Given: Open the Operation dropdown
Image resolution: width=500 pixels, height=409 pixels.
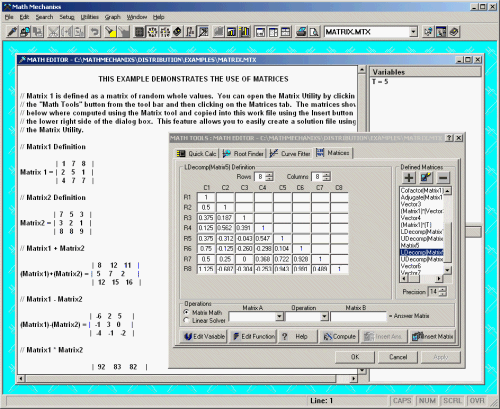Looking at the screenshot, I should pos(324,316).
